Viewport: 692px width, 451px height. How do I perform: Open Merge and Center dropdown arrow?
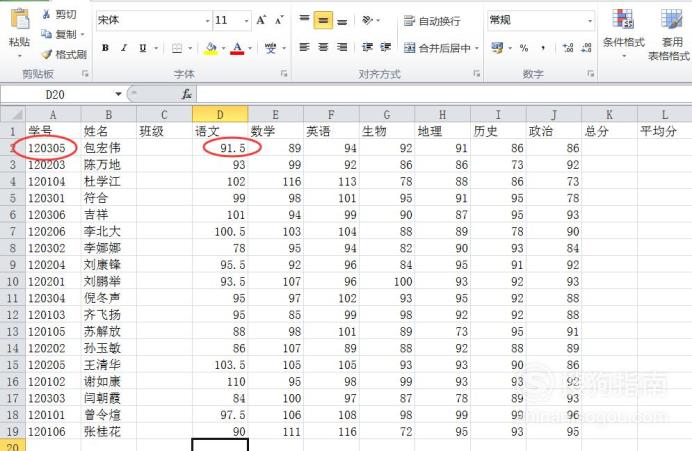477,48
